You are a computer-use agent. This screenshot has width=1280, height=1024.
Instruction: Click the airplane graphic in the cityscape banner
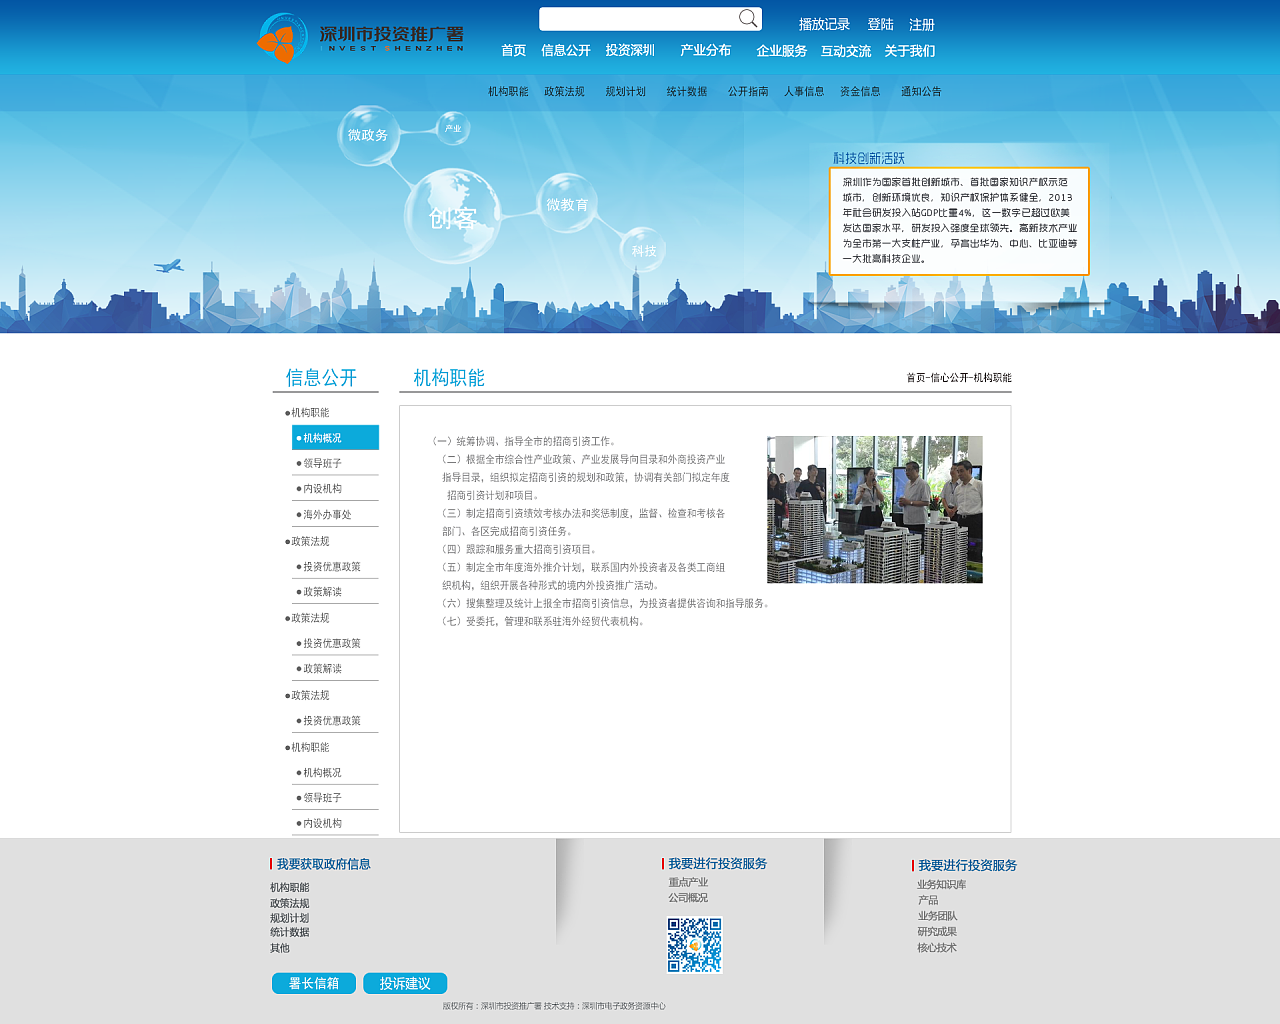pyautogui.click(x=171, y=264)
